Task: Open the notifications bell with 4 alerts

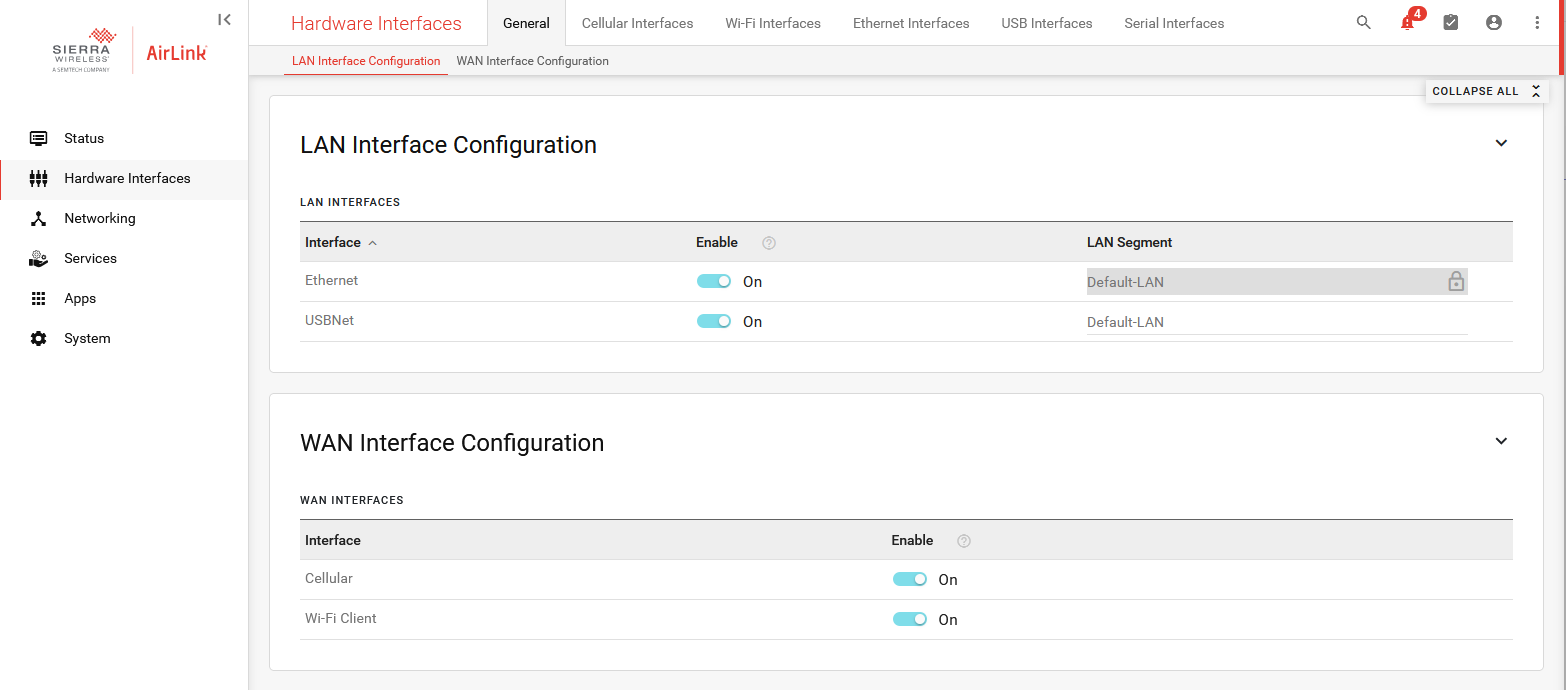Action: click(1408, 22)
